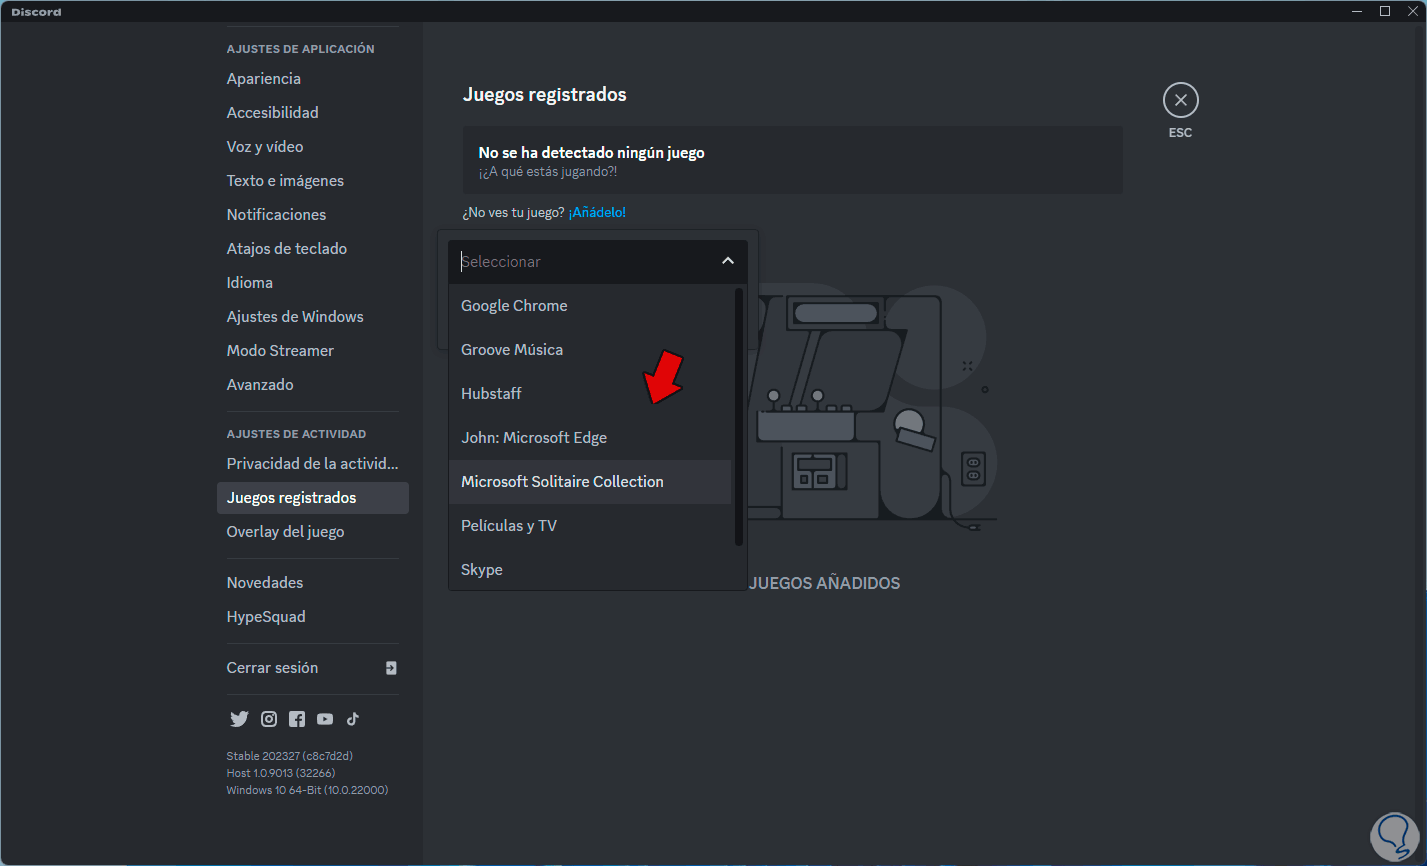Select Juegos registrados in sidebar
This screenshot has width=1427, height=866.
point(313,498)
